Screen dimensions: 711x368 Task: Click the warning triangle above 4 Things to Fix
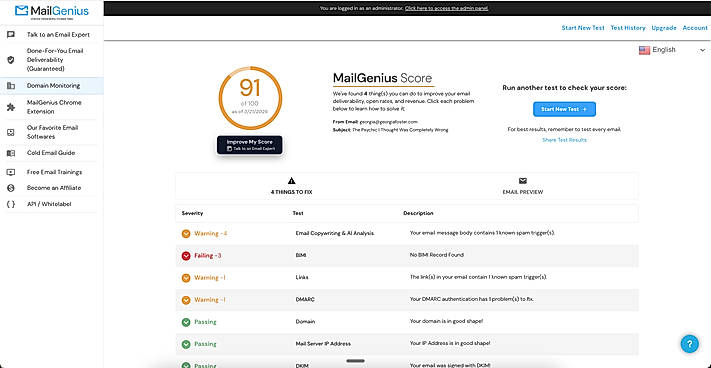[x=292, y=181]
